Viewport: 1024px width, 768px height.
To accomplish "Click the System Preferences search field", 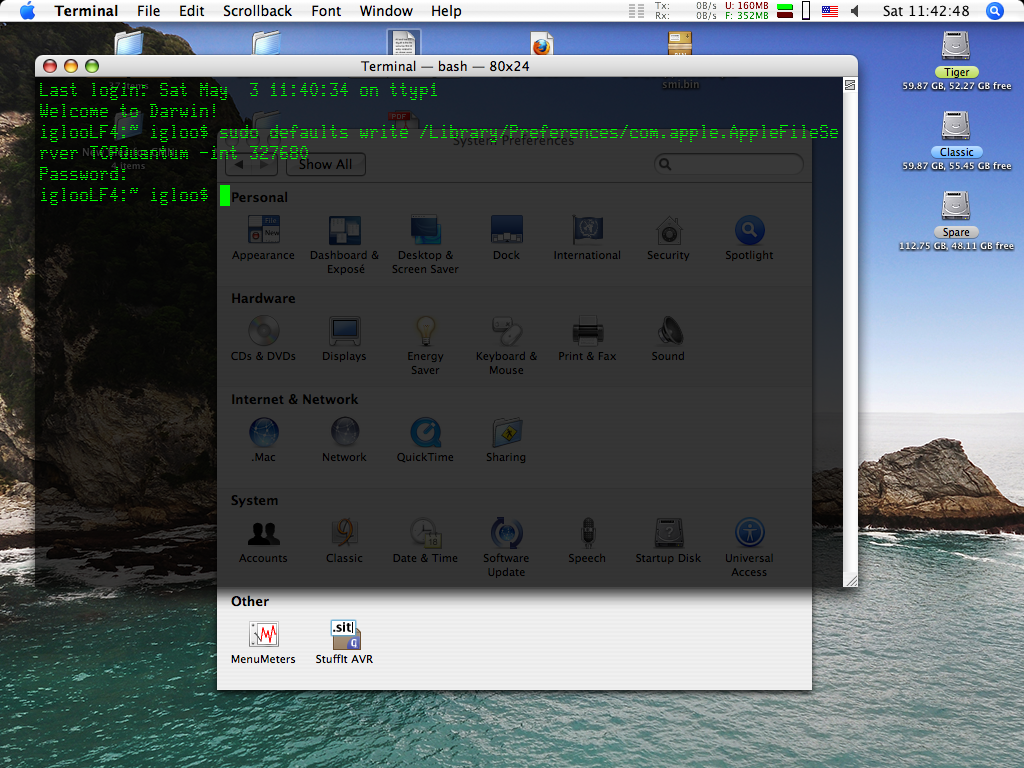I will (x=729, y=164).
